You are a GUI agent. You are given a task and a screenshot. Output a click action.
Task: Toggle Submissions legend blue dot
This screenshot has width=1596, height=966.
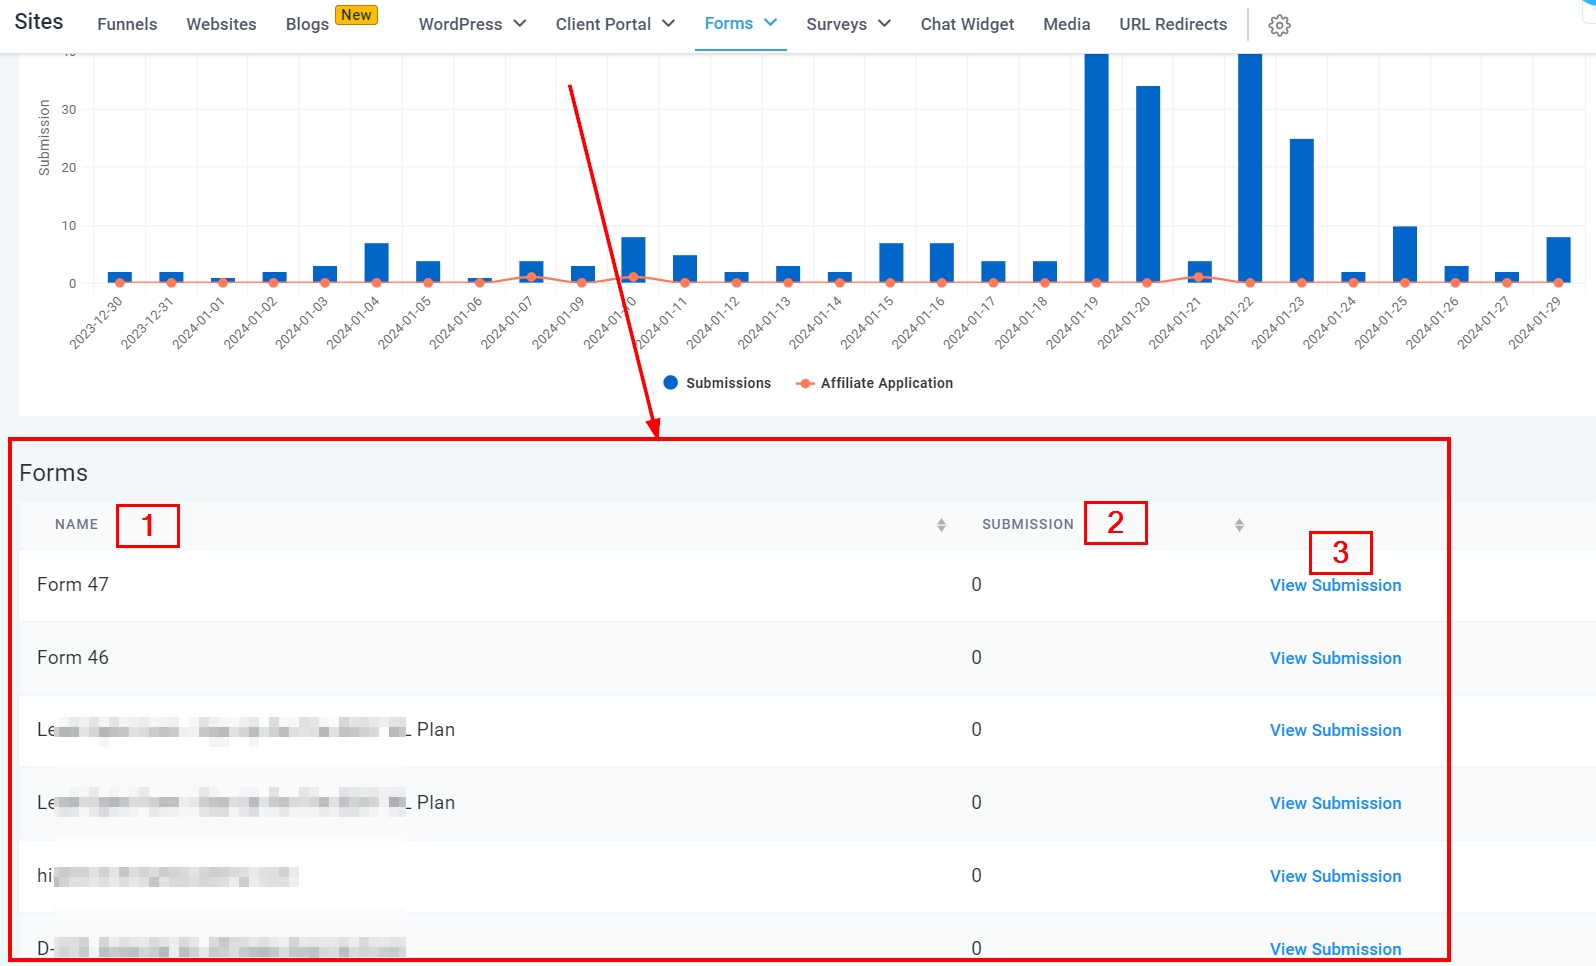(671, 383)
